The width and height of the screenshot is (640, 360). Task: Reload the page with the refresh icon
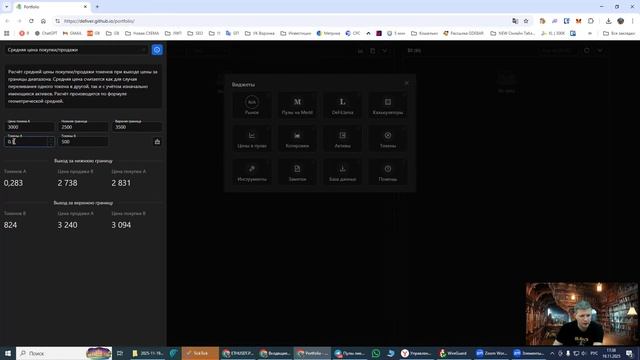click(31, 21)
